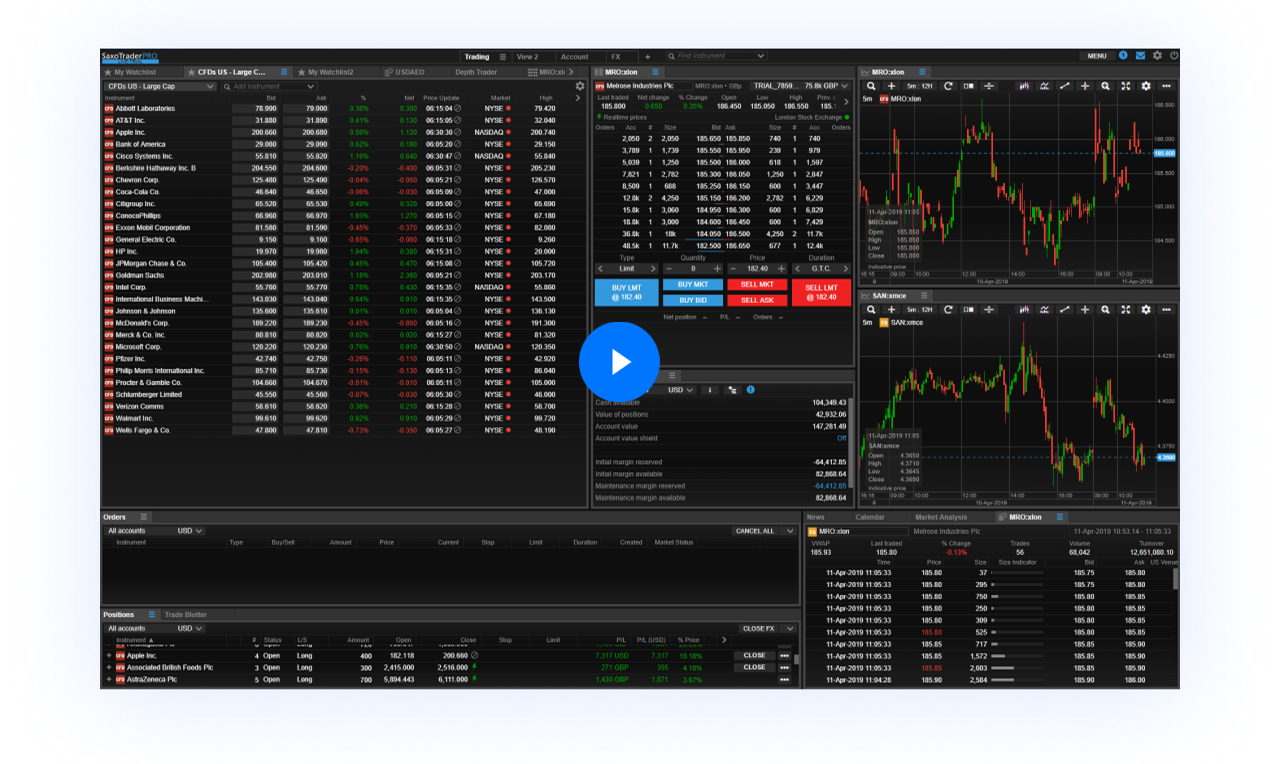Click the refresh icon in MRO:xlon chart toolbar
Image resolution: width=1280 pixels, height=764 pixels.
point(948,86)
